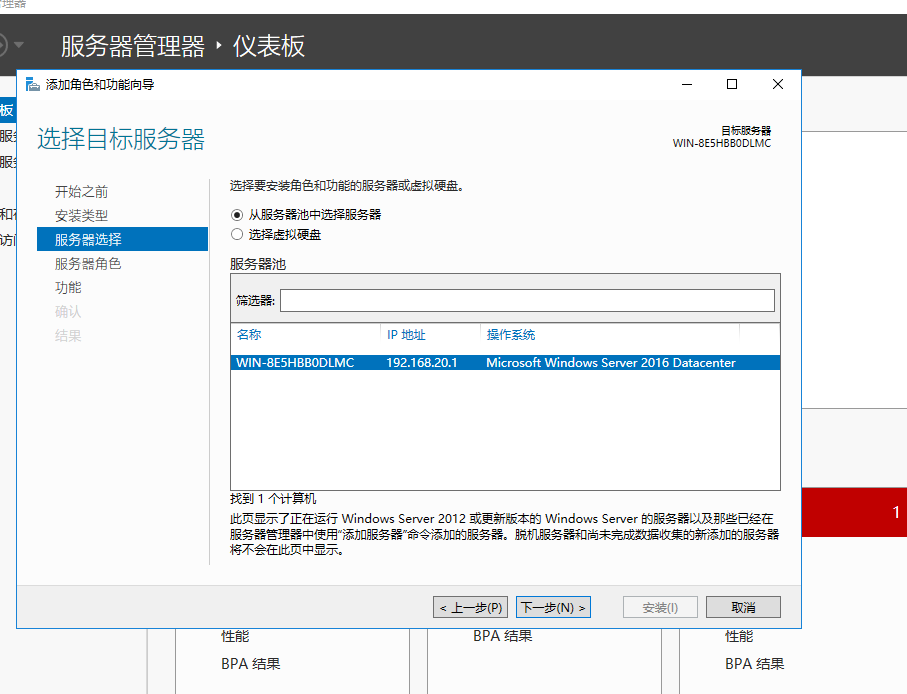This screenshot has width=907, height=694.
Task: Click the 选择目标服务器 page heading
Action: pyautogui.click(x=121, y=139)
